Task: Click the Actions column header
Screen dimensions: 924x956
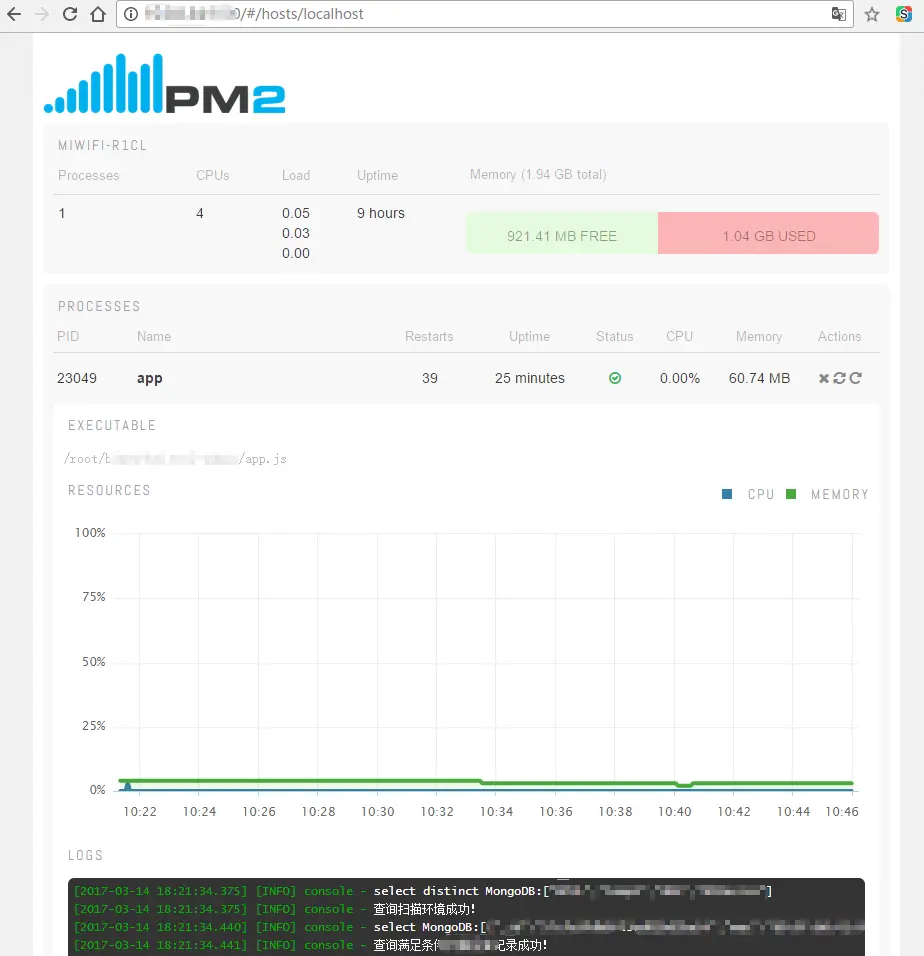Action: [839, 337]
